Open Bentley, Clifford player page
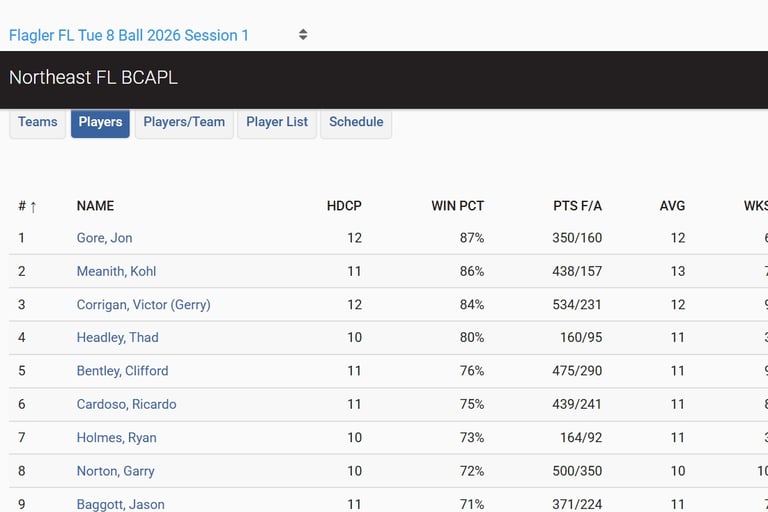Image resolution: width=768 pixels, height=512 pixels. (122, 370)
